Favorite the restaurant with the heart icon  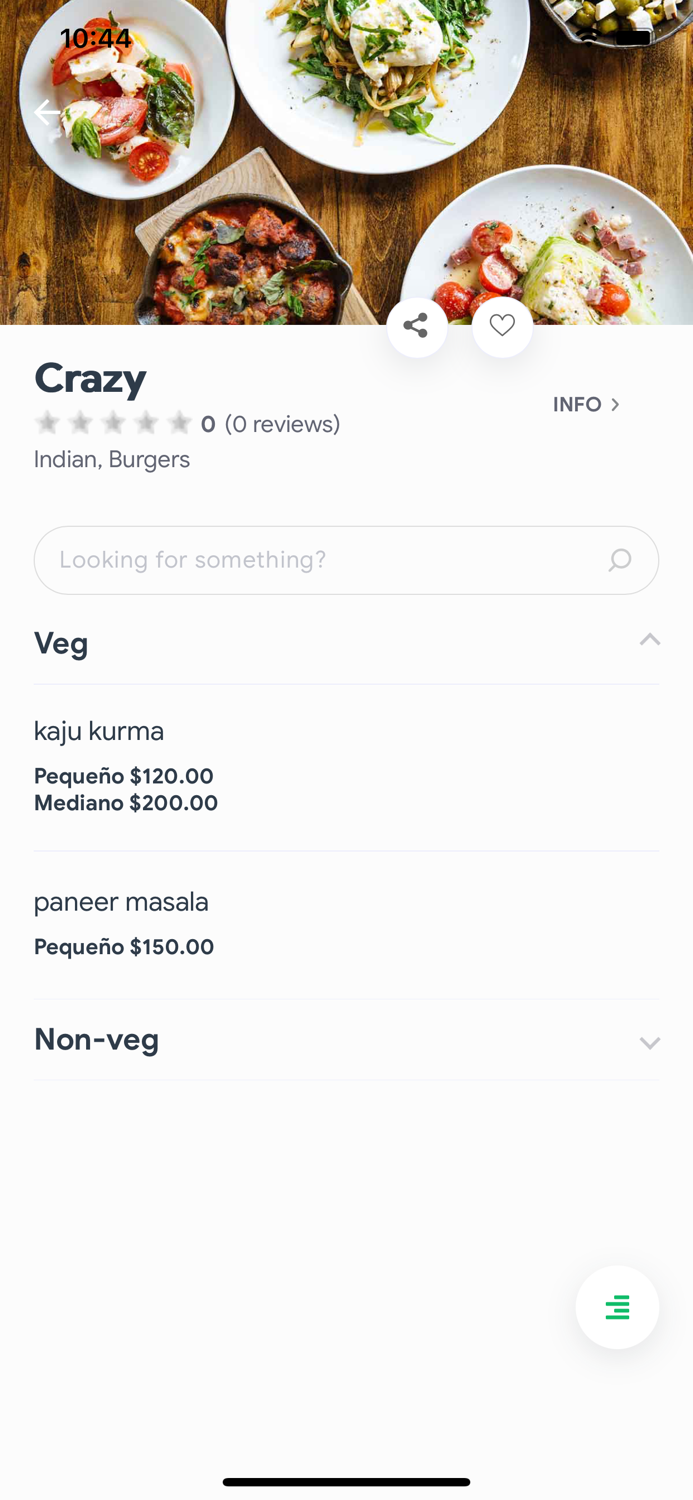click(502, 326)
